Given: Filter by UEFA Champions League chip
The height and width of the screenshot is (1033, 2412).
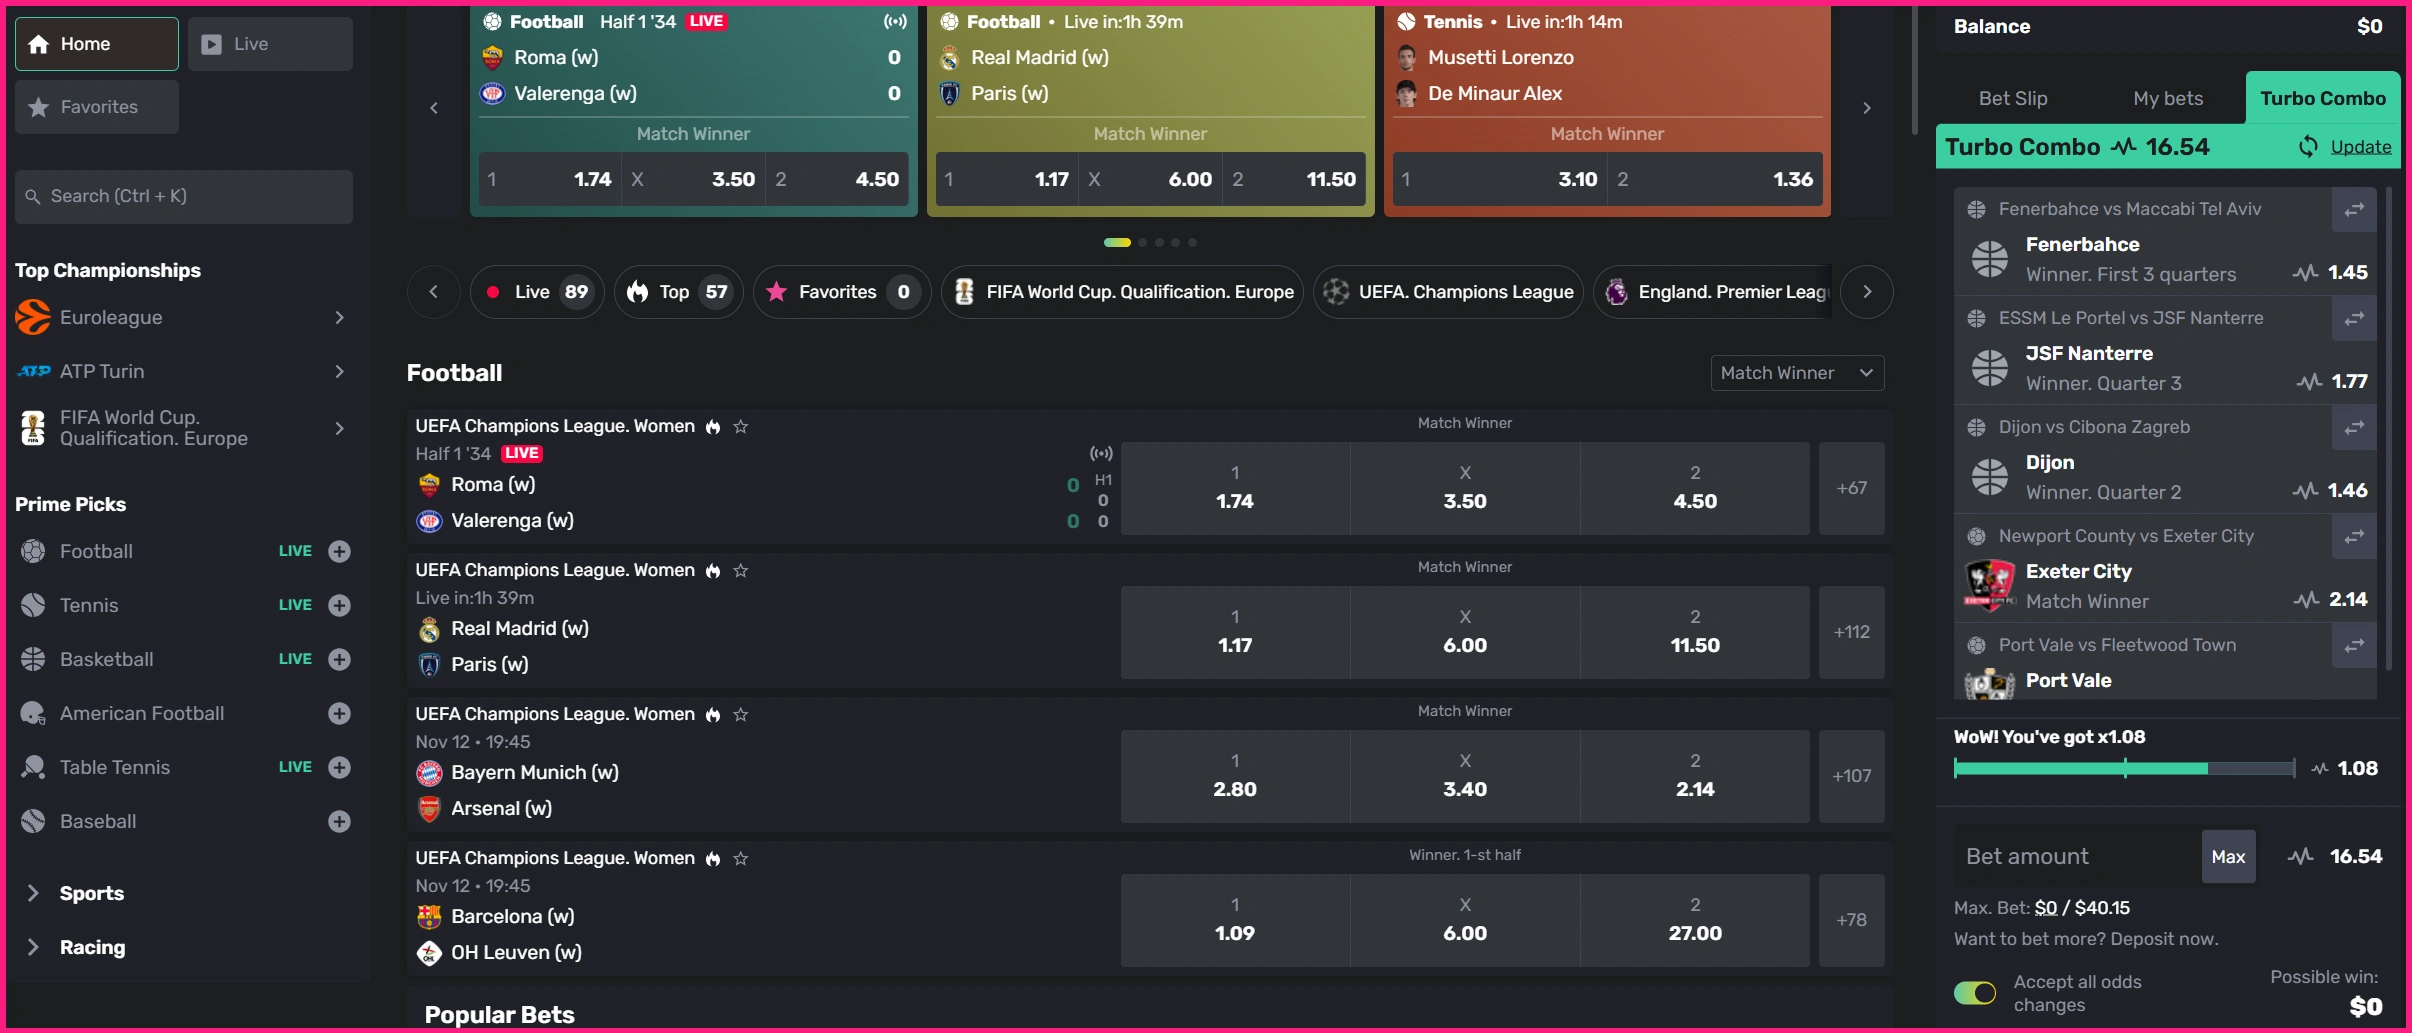Looking at the screenshot, I should tap(1448, 292).
